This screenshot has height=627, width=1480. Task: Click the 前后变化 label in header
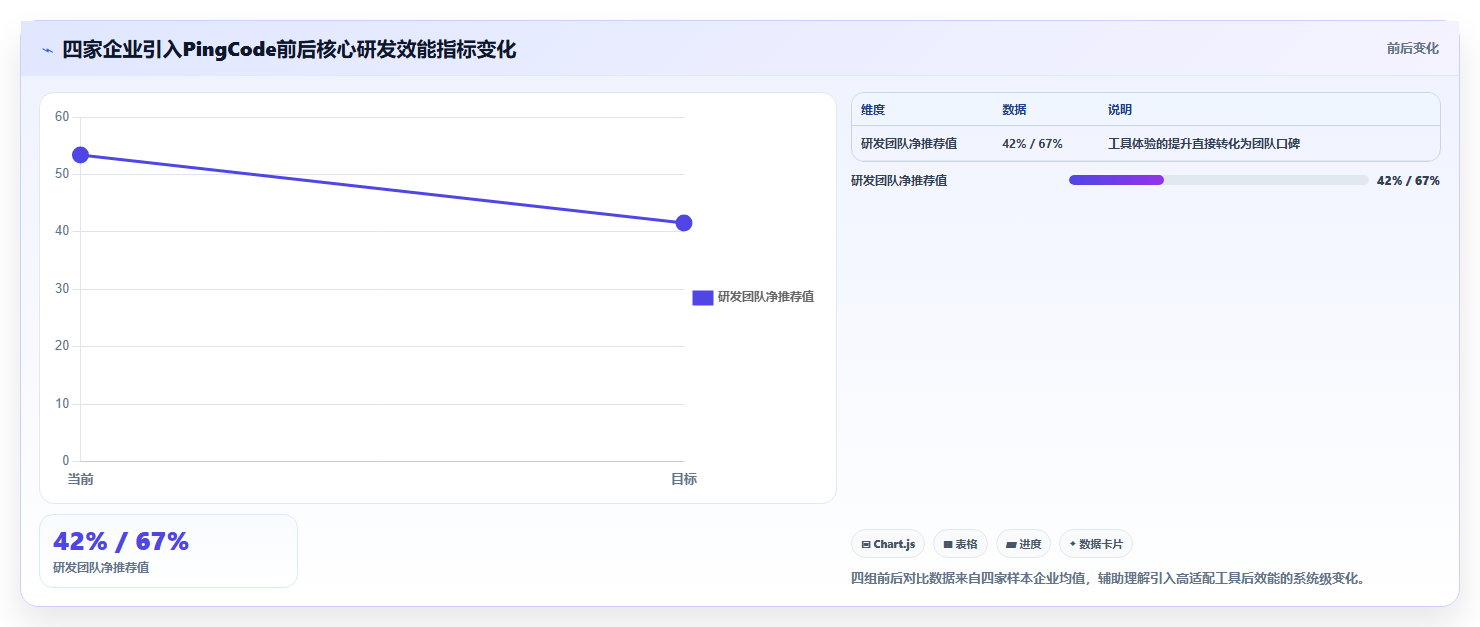pyautogui.click(x=1412, y=48)
